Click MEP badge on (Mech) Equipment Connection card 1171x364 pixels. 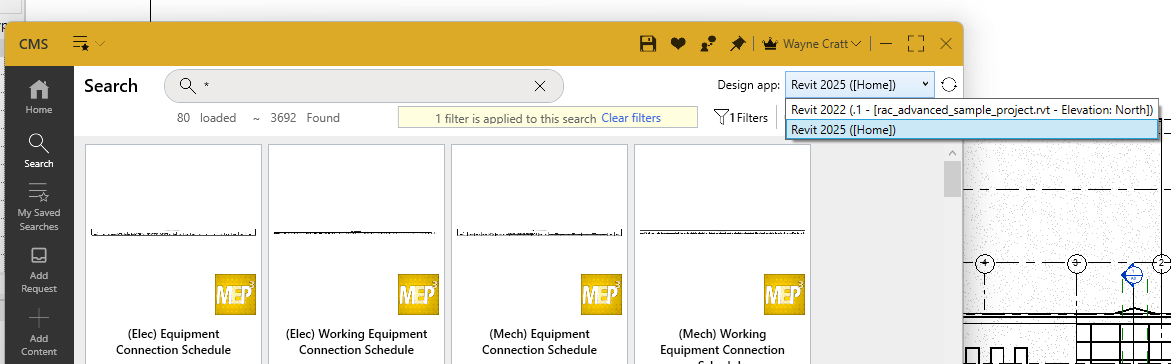pyautogui.click(x=601, y=294)
